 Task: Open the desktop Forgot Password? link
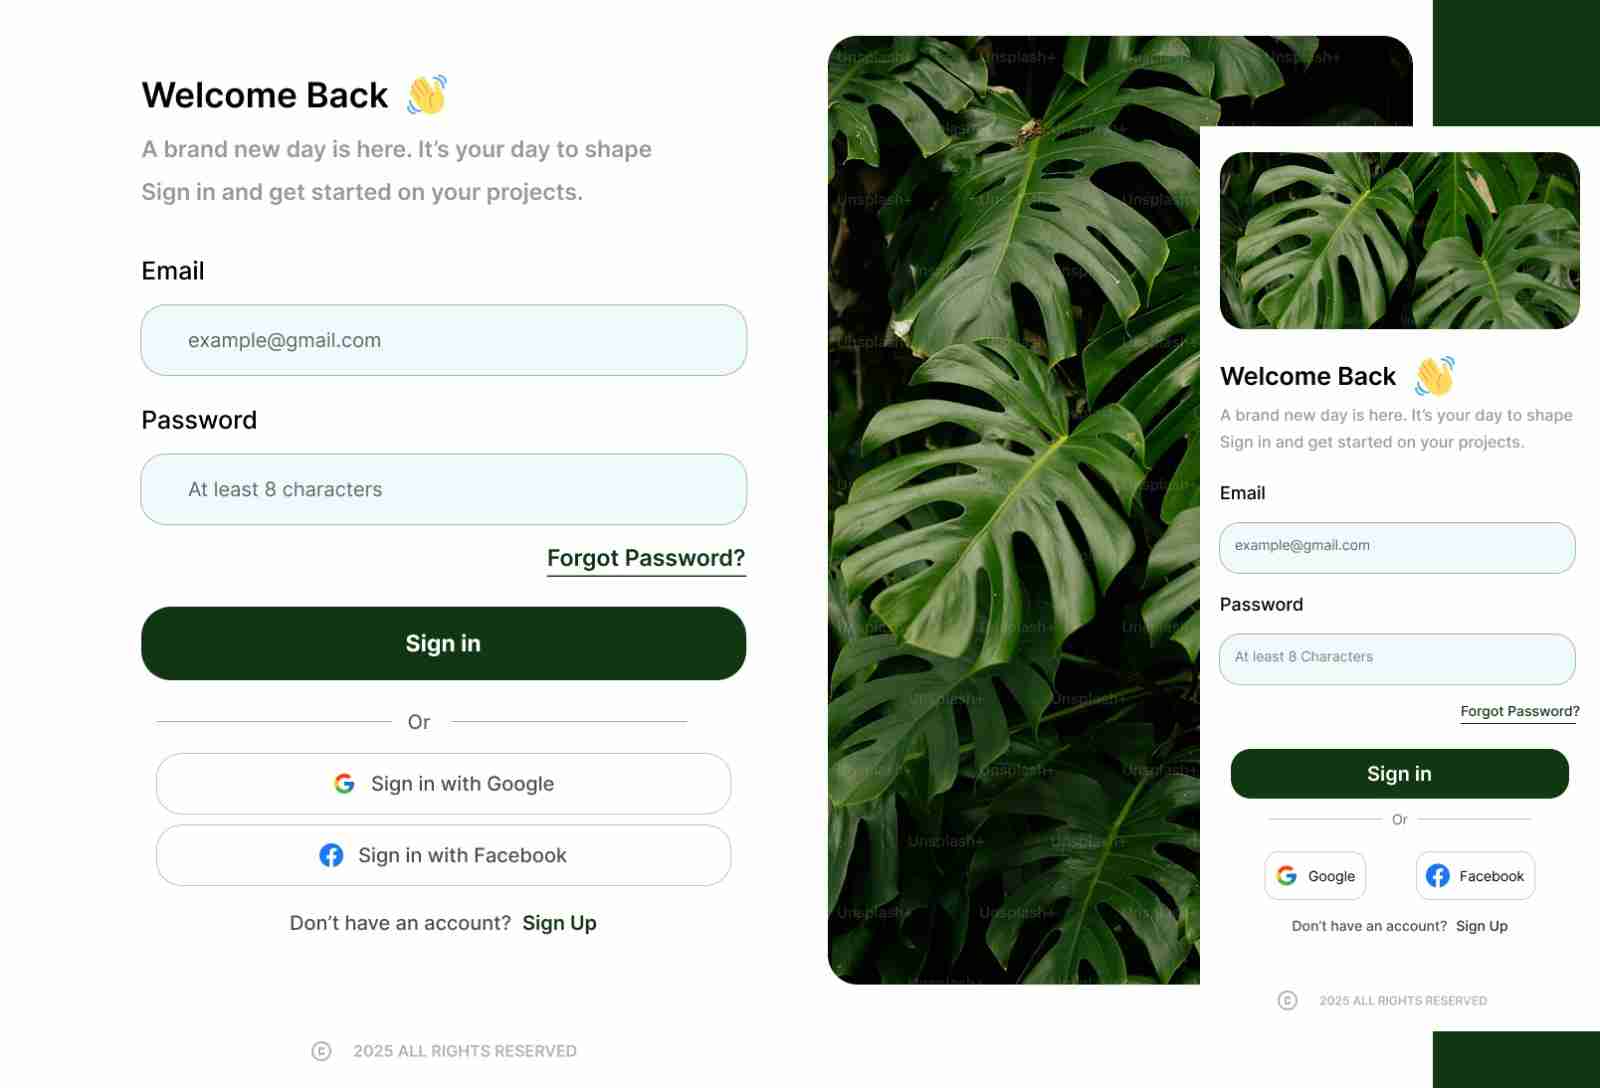click(646, 558)
